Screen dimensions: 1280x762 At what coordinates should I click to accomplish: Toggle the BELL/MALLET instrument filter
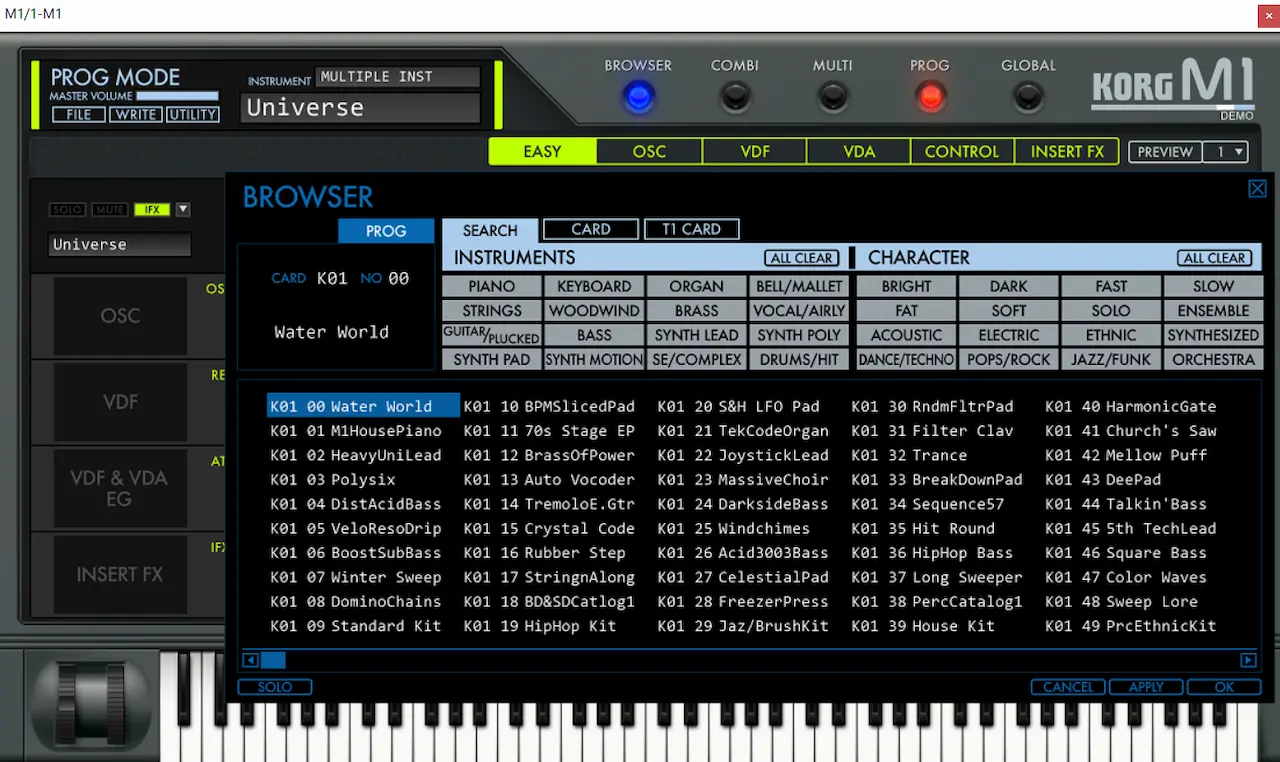point(799,286)
